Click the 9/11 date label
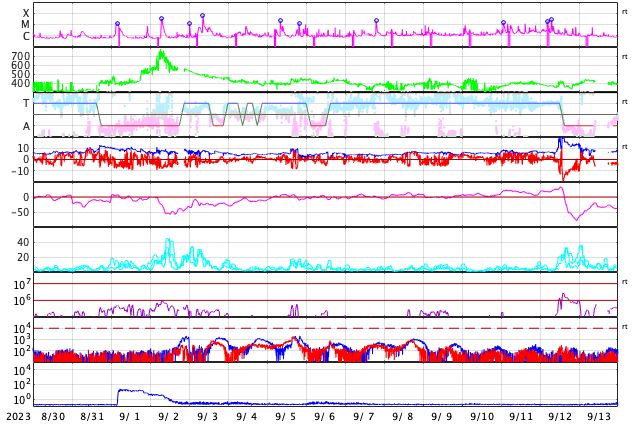The width and height of the screenshot is (634, 424). tap(521, 417)
